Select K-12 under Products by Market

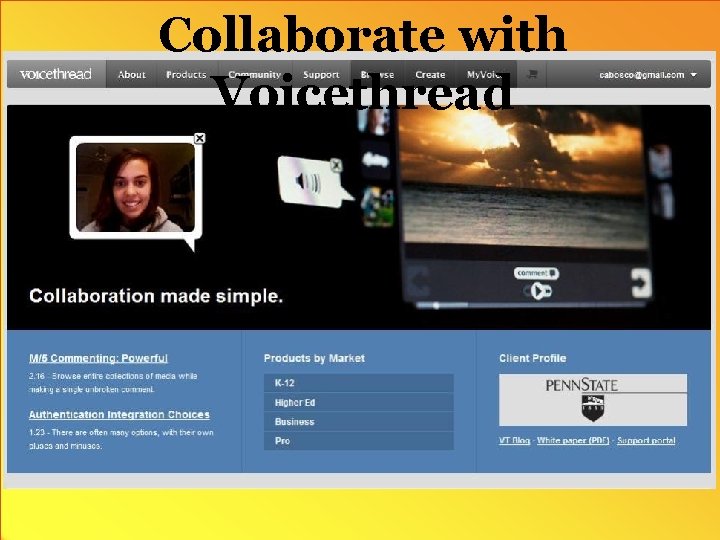[x=359, y=383]
